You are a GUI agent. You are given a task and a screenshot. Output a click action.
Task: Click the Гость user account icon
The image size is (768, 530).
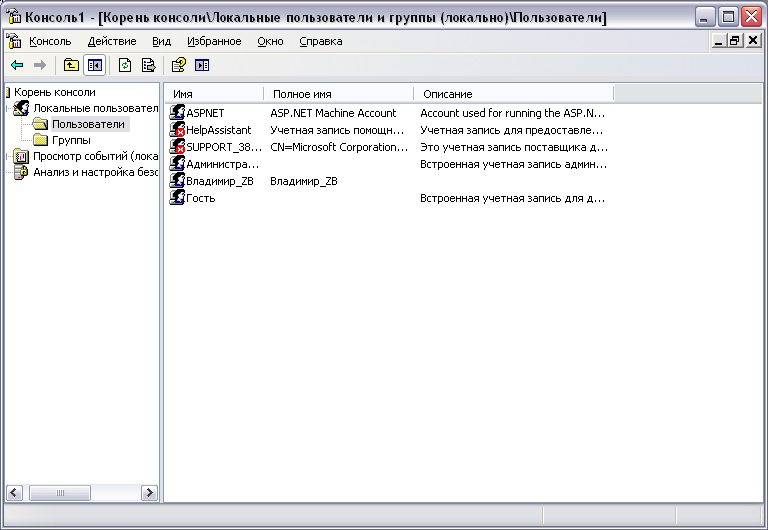(177, 198)
